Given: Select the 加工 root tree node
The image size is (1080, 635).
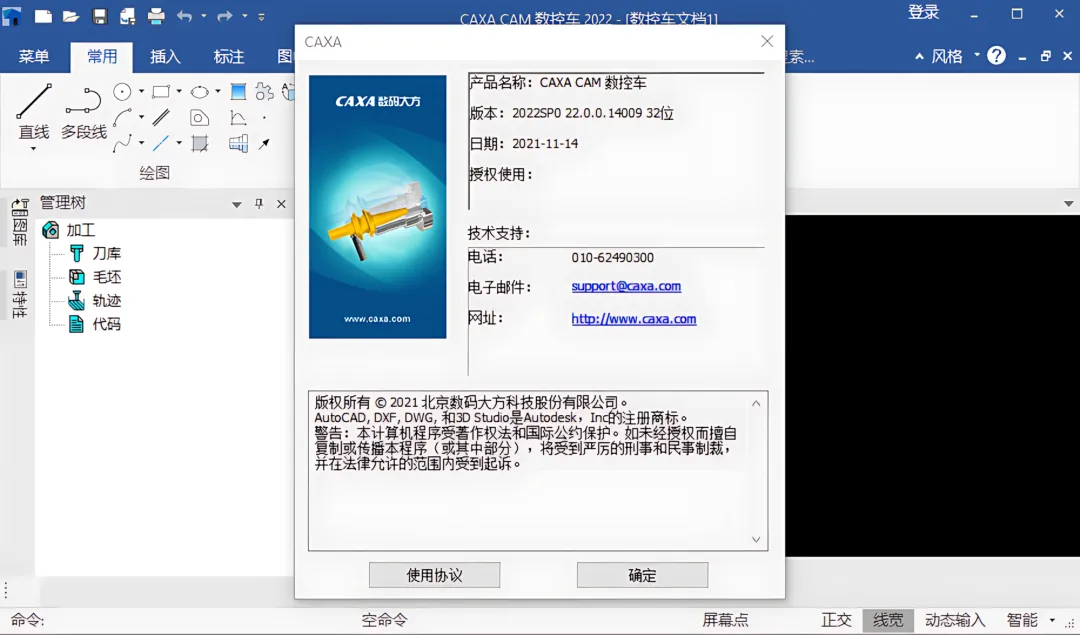Looking at the screenshot, I should click(81, 230).
